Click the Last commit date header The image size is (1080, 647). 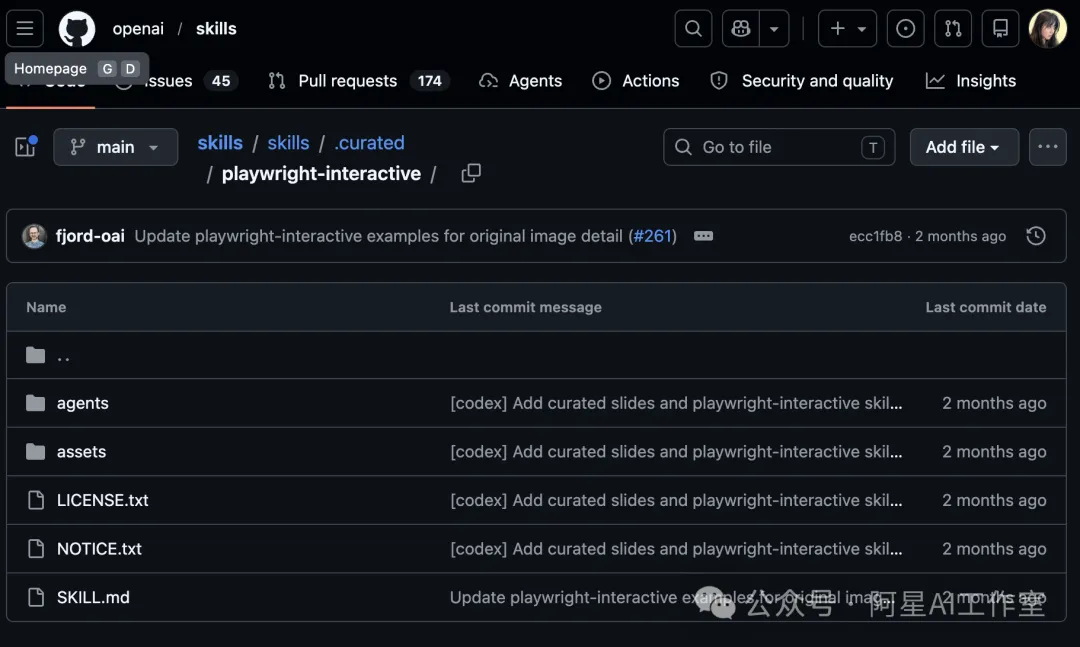(986, 307)
